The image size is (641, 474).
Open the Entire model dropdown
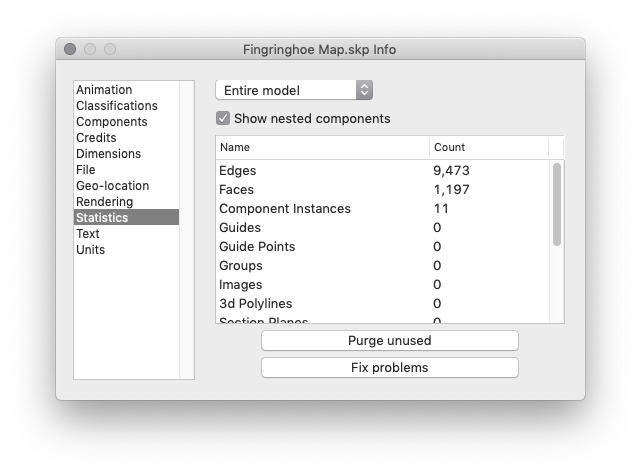294,90
